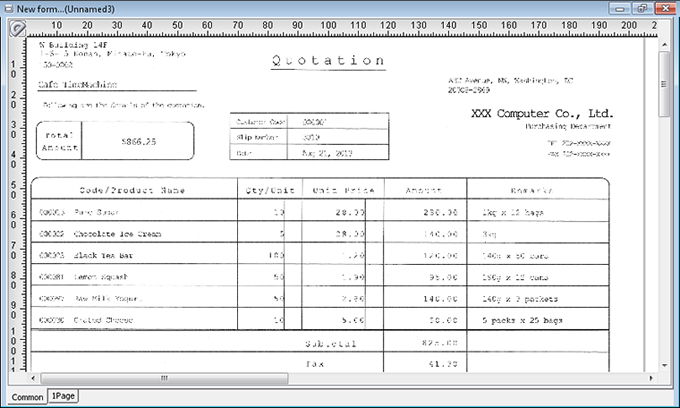Select the Remarks column header
The height and width of the screenshot is (408, 680).
[x=532, y=190]
